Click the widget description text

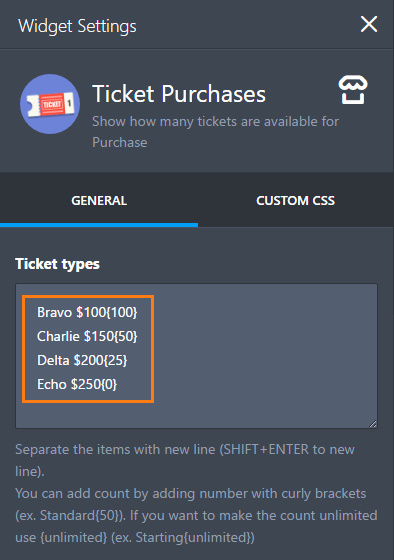tap(215, 132)
